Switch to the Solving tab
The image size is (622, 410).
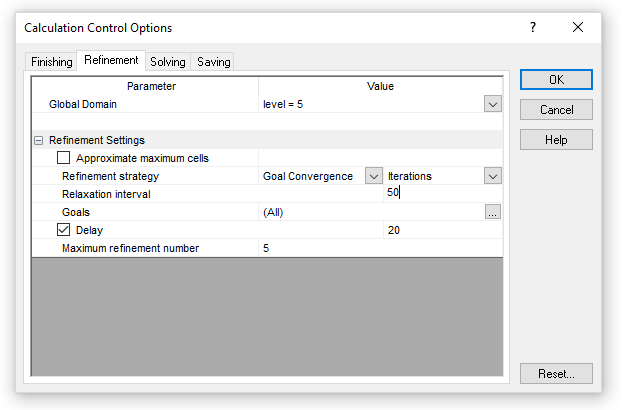click(167, 62)
